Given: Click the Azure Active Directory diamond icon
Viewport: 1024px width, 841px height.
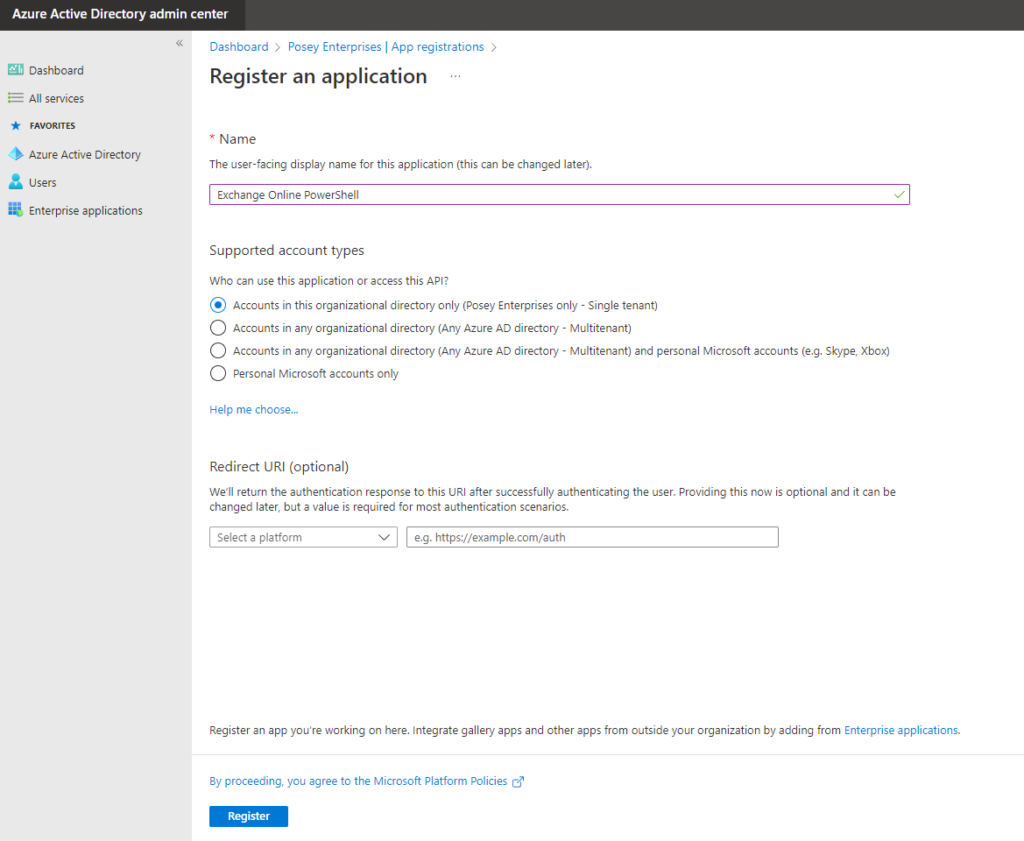Looking at the screenshot, I should click(x=16, y=154).
